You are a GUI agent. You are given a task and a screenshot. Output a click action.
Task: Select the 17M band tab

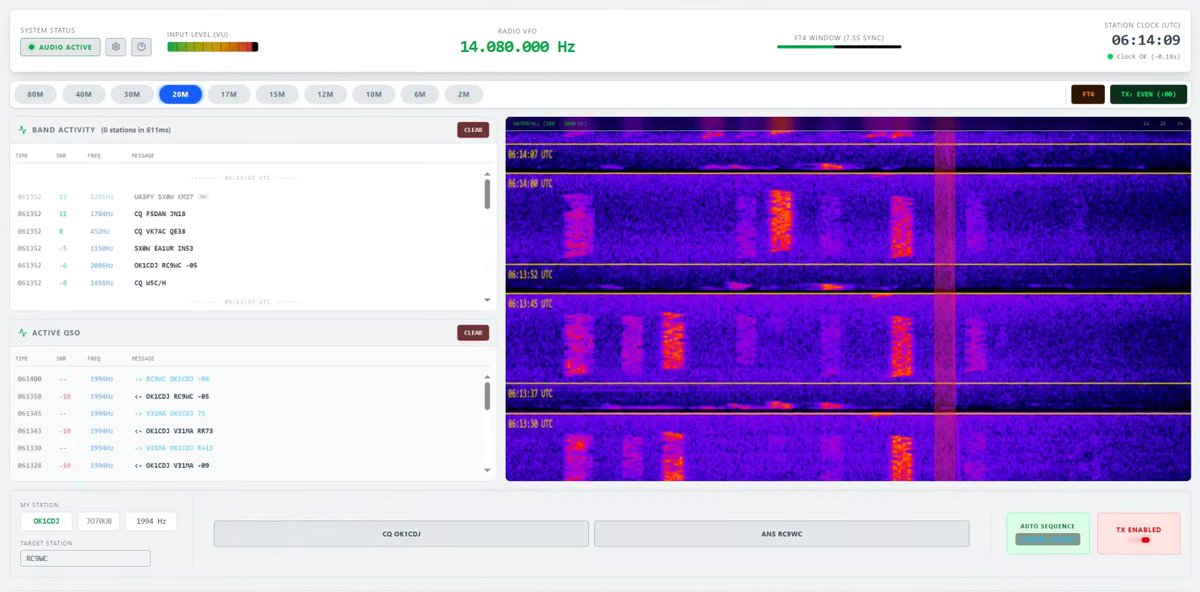pos(229,94)
